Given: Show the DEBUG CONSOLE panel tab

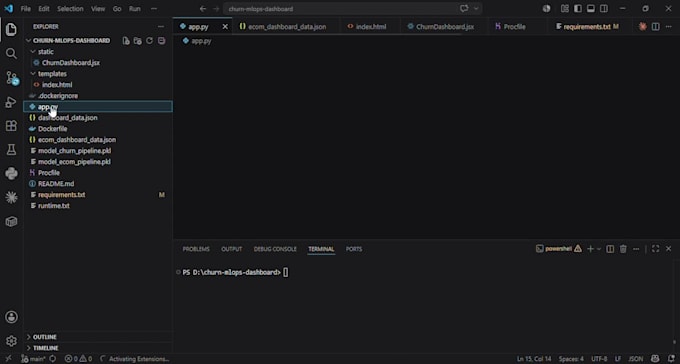Looking at the screenshot, I should pos(275,249).
